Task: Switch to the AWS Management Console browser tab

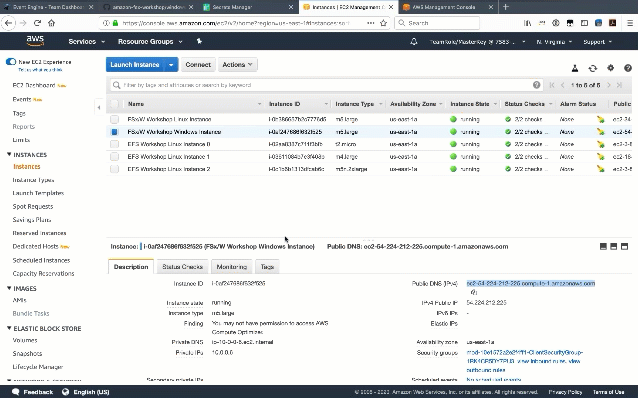Action: (x=448, y=7)
